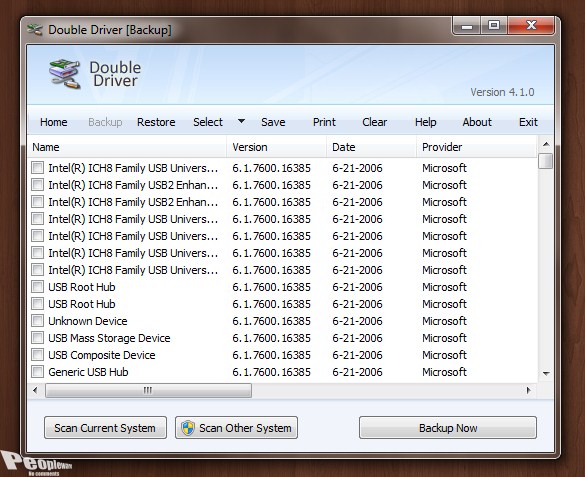Click the Scan Current System button
The image size is (585, 477).
(x=105, y=428)
